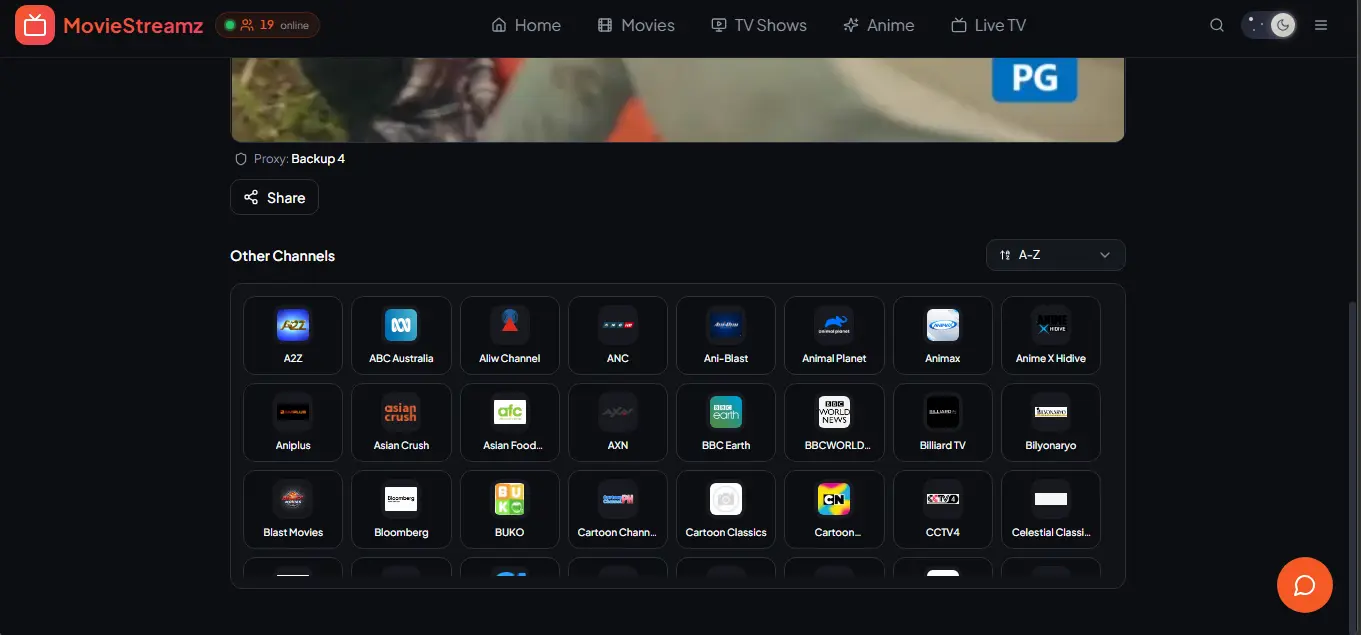Open the CN Cartoon Network tile
1361x635 pixels.
tap(834, 509)
